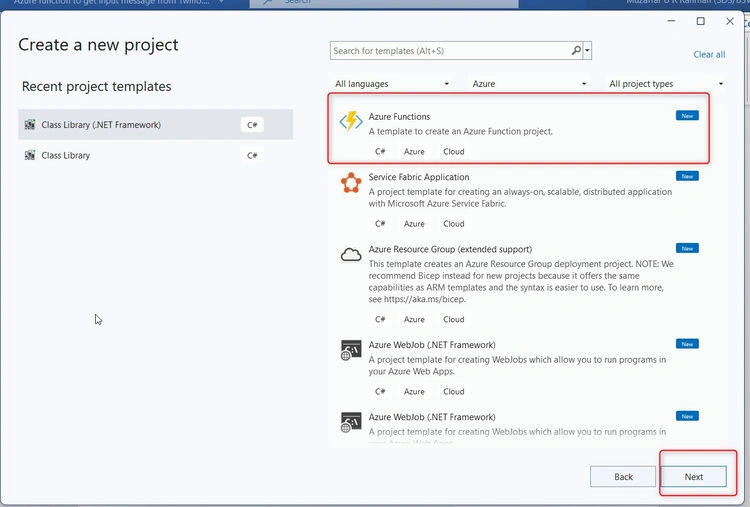Click the C# tag under Azure Functions
This screenshot has width=750, height=507.
click(x=380, y=152)
